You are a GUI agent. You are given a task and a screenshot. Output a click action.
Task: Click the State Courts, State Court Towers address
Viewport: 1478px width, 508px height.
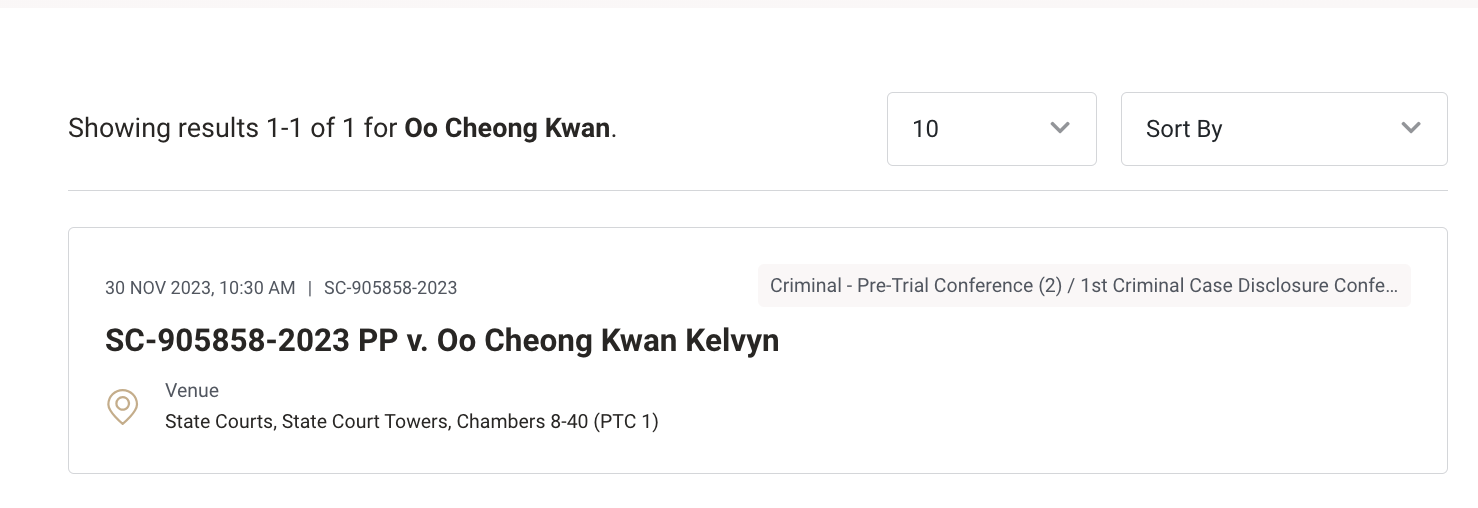308,422
